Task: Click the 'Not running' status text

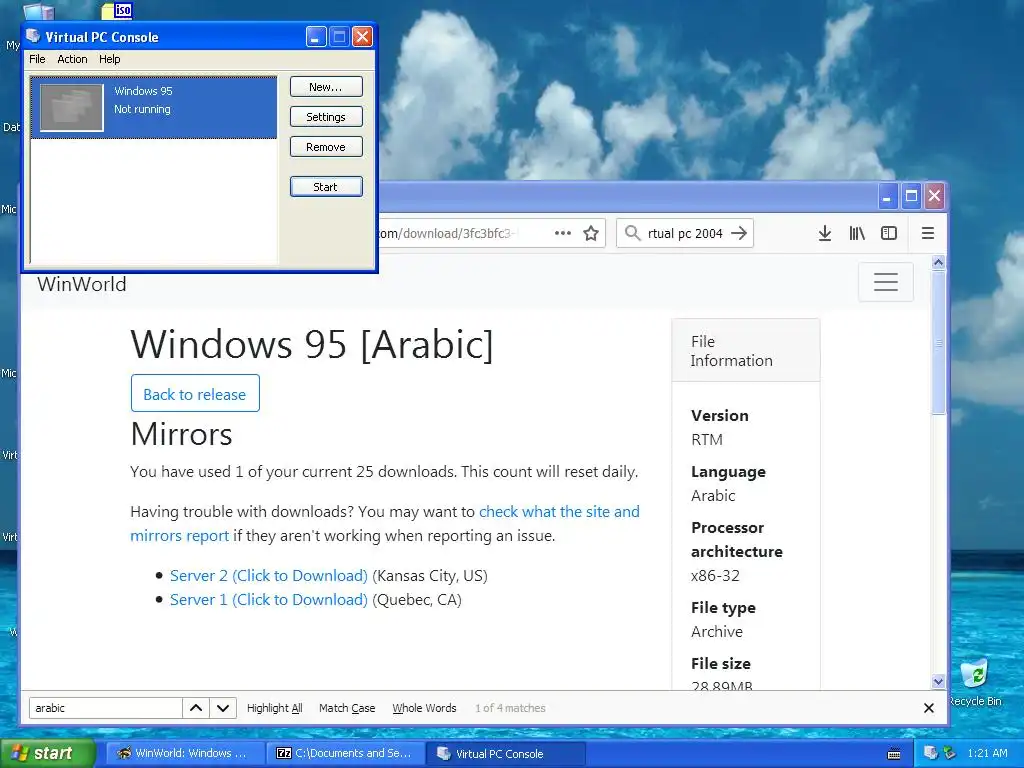Action: point(142,109)
